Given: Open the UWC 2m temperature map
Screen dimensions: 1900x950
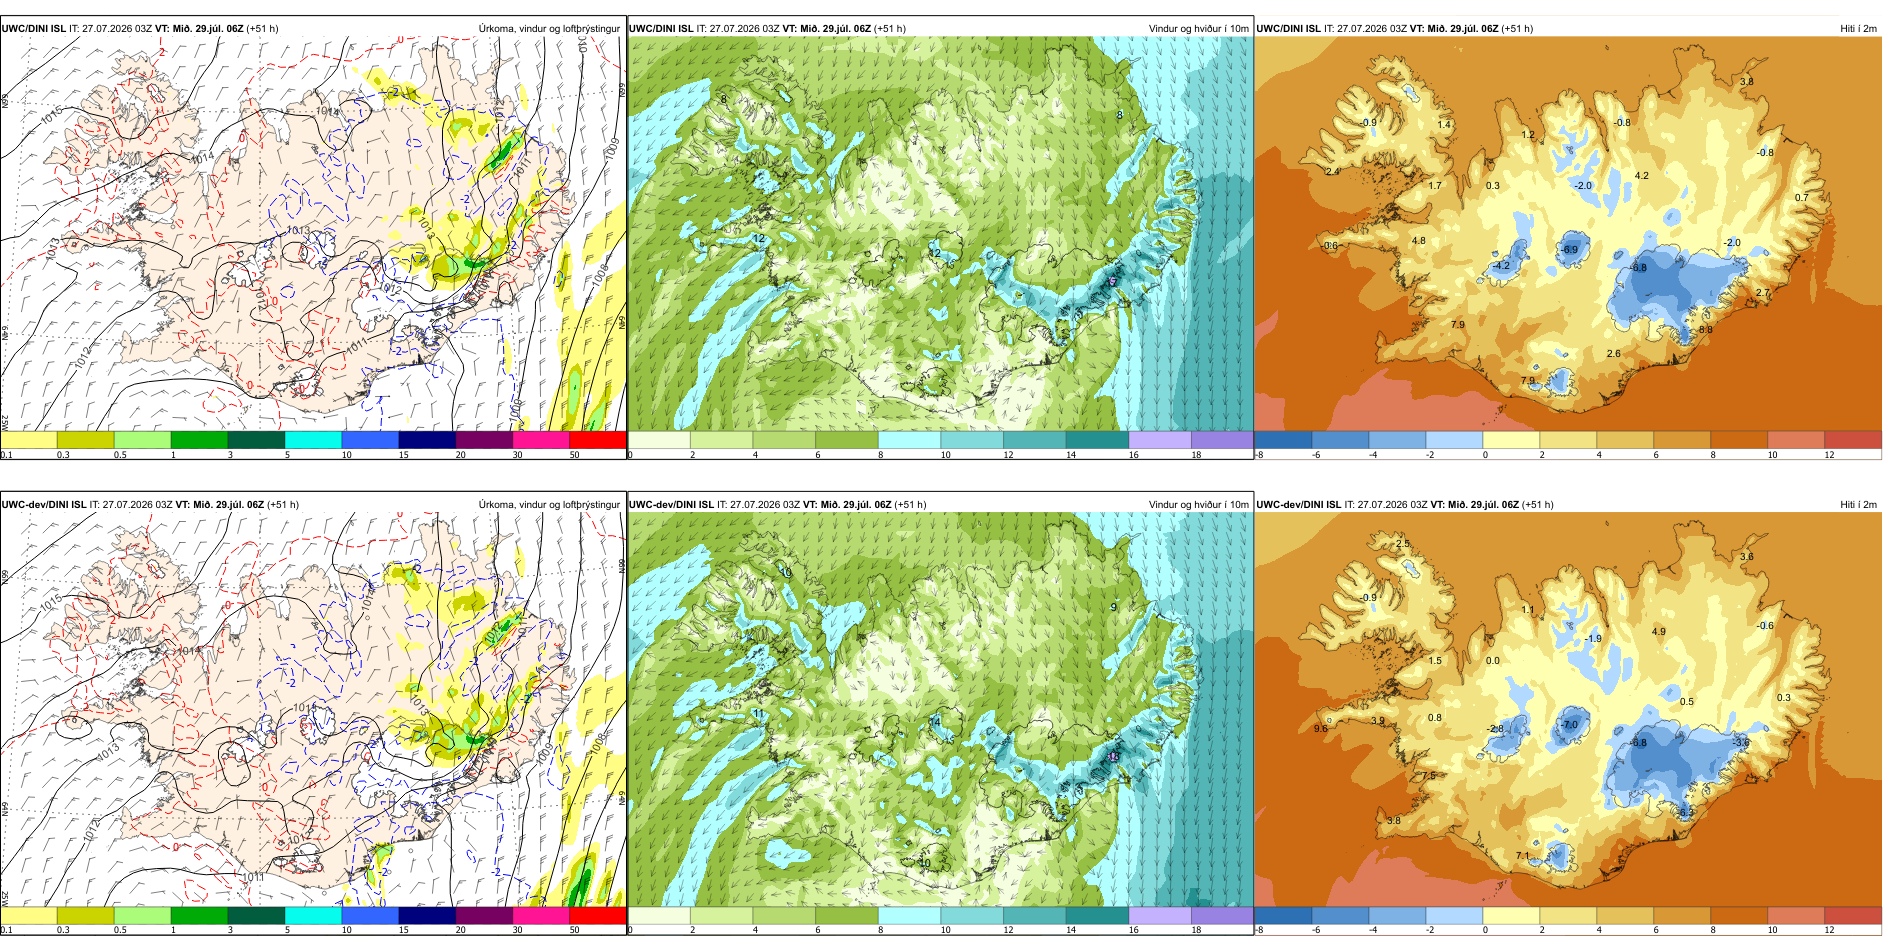Looking at the screenshot, I should [1568, 234].
